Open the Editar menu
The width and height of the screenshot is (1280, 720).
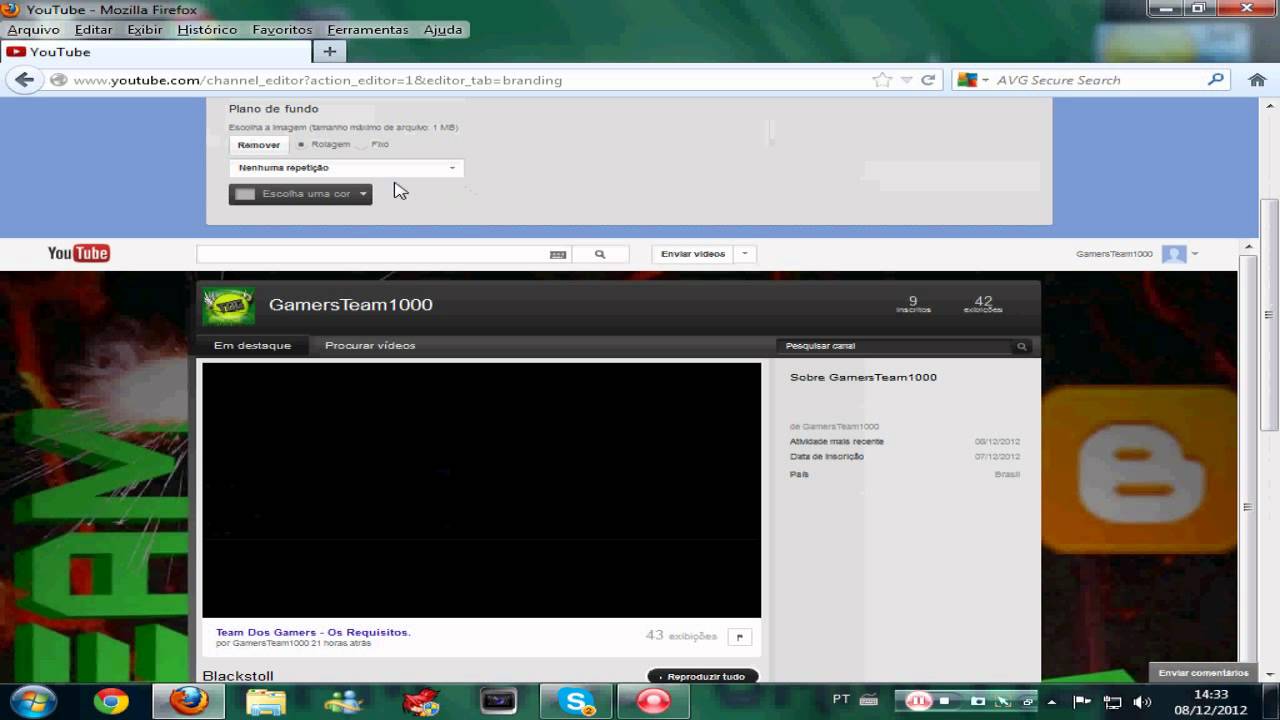[93, 30]
